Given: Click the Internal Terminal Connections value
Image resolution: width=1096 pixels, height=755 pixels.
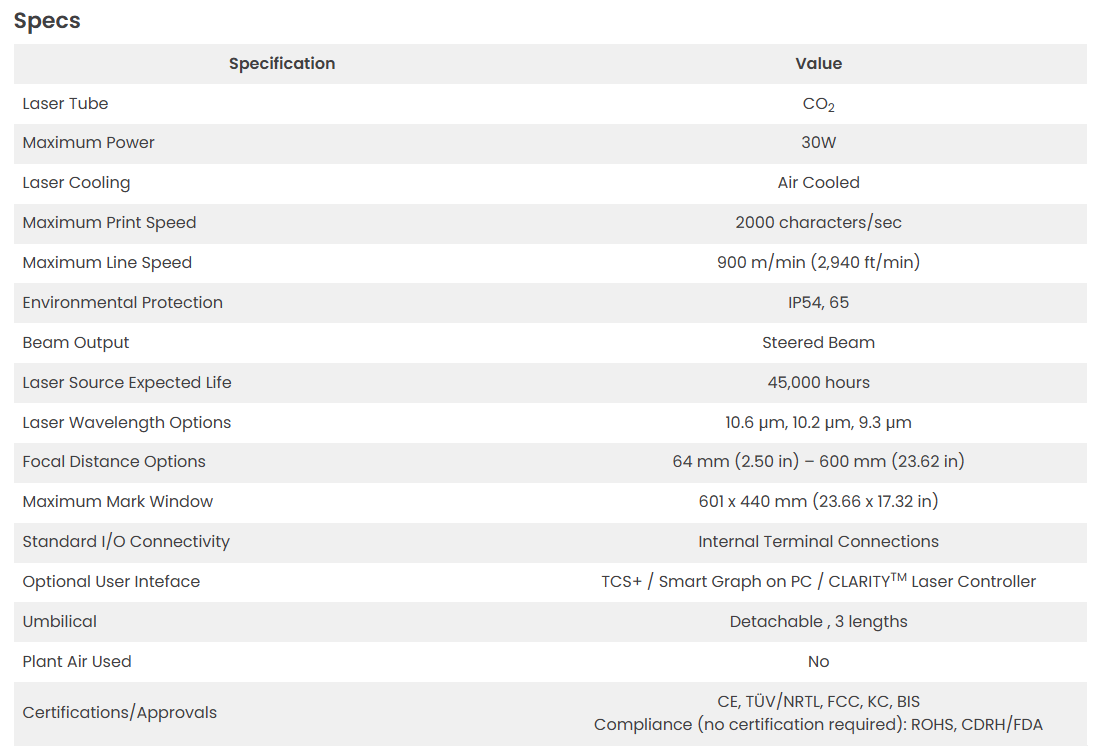Looking at the screenshot, I should [818, 542].
